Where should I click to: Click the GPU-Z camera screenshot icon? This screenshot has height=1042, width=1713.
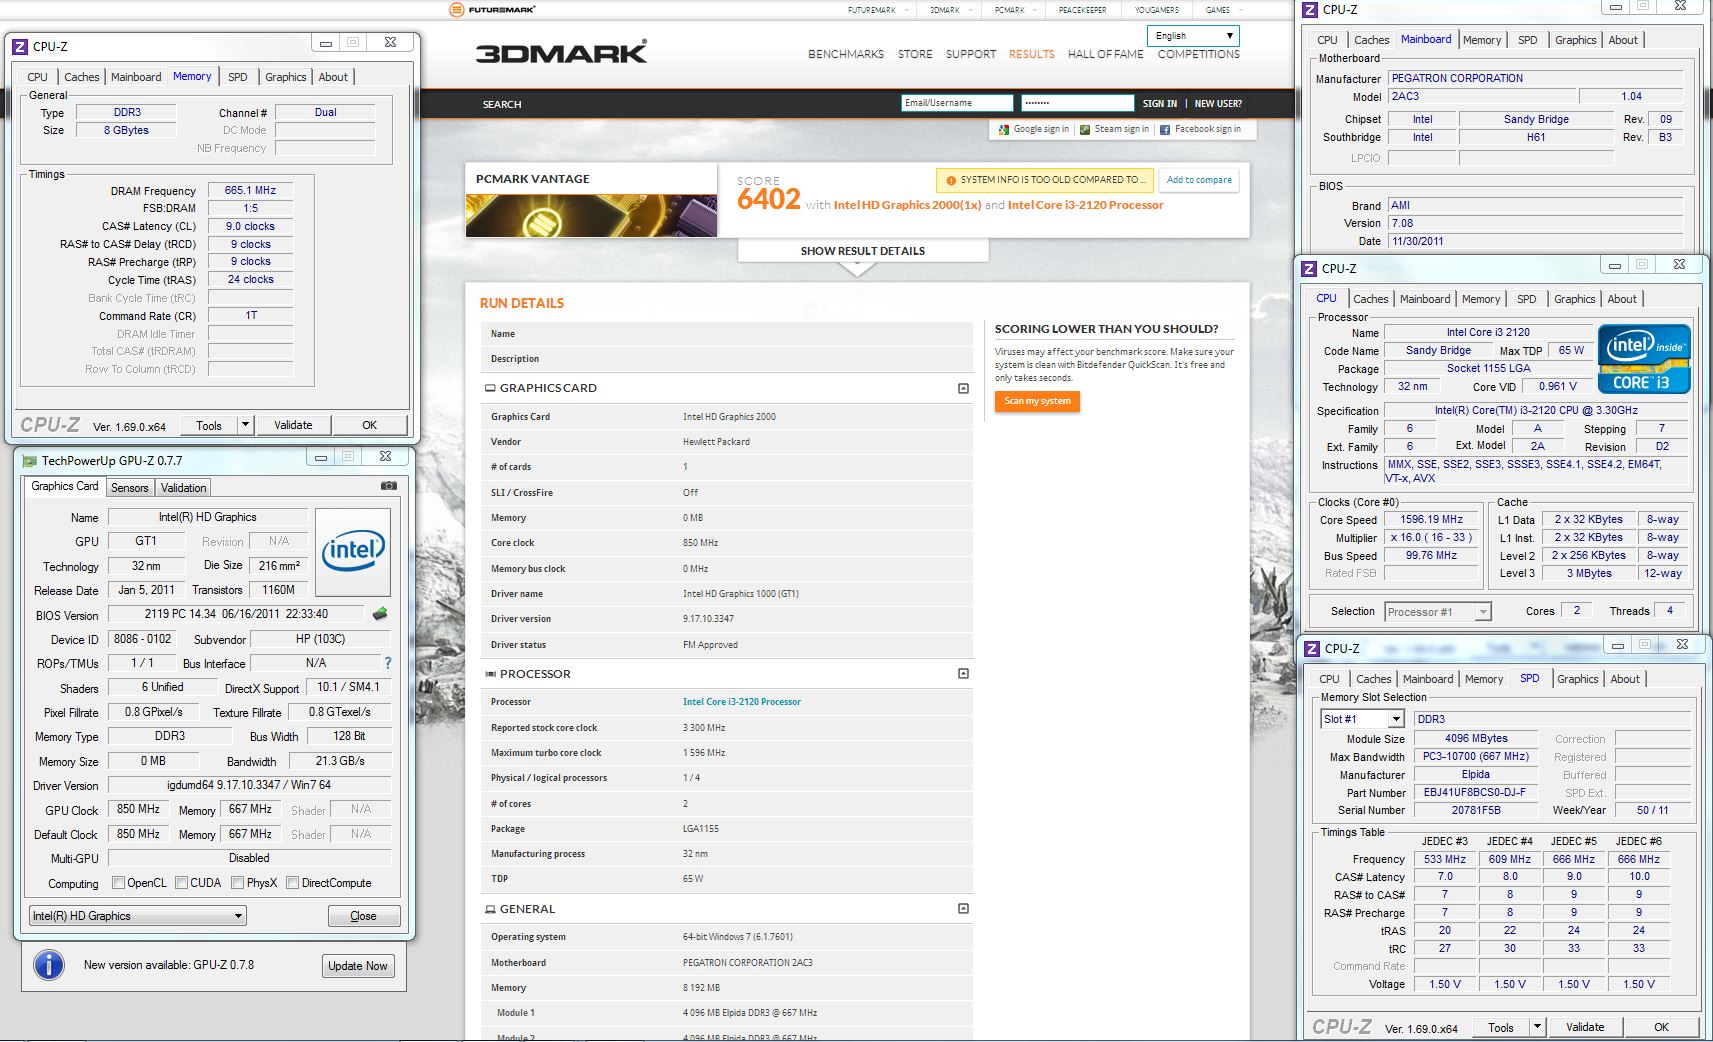pos(389,486)
